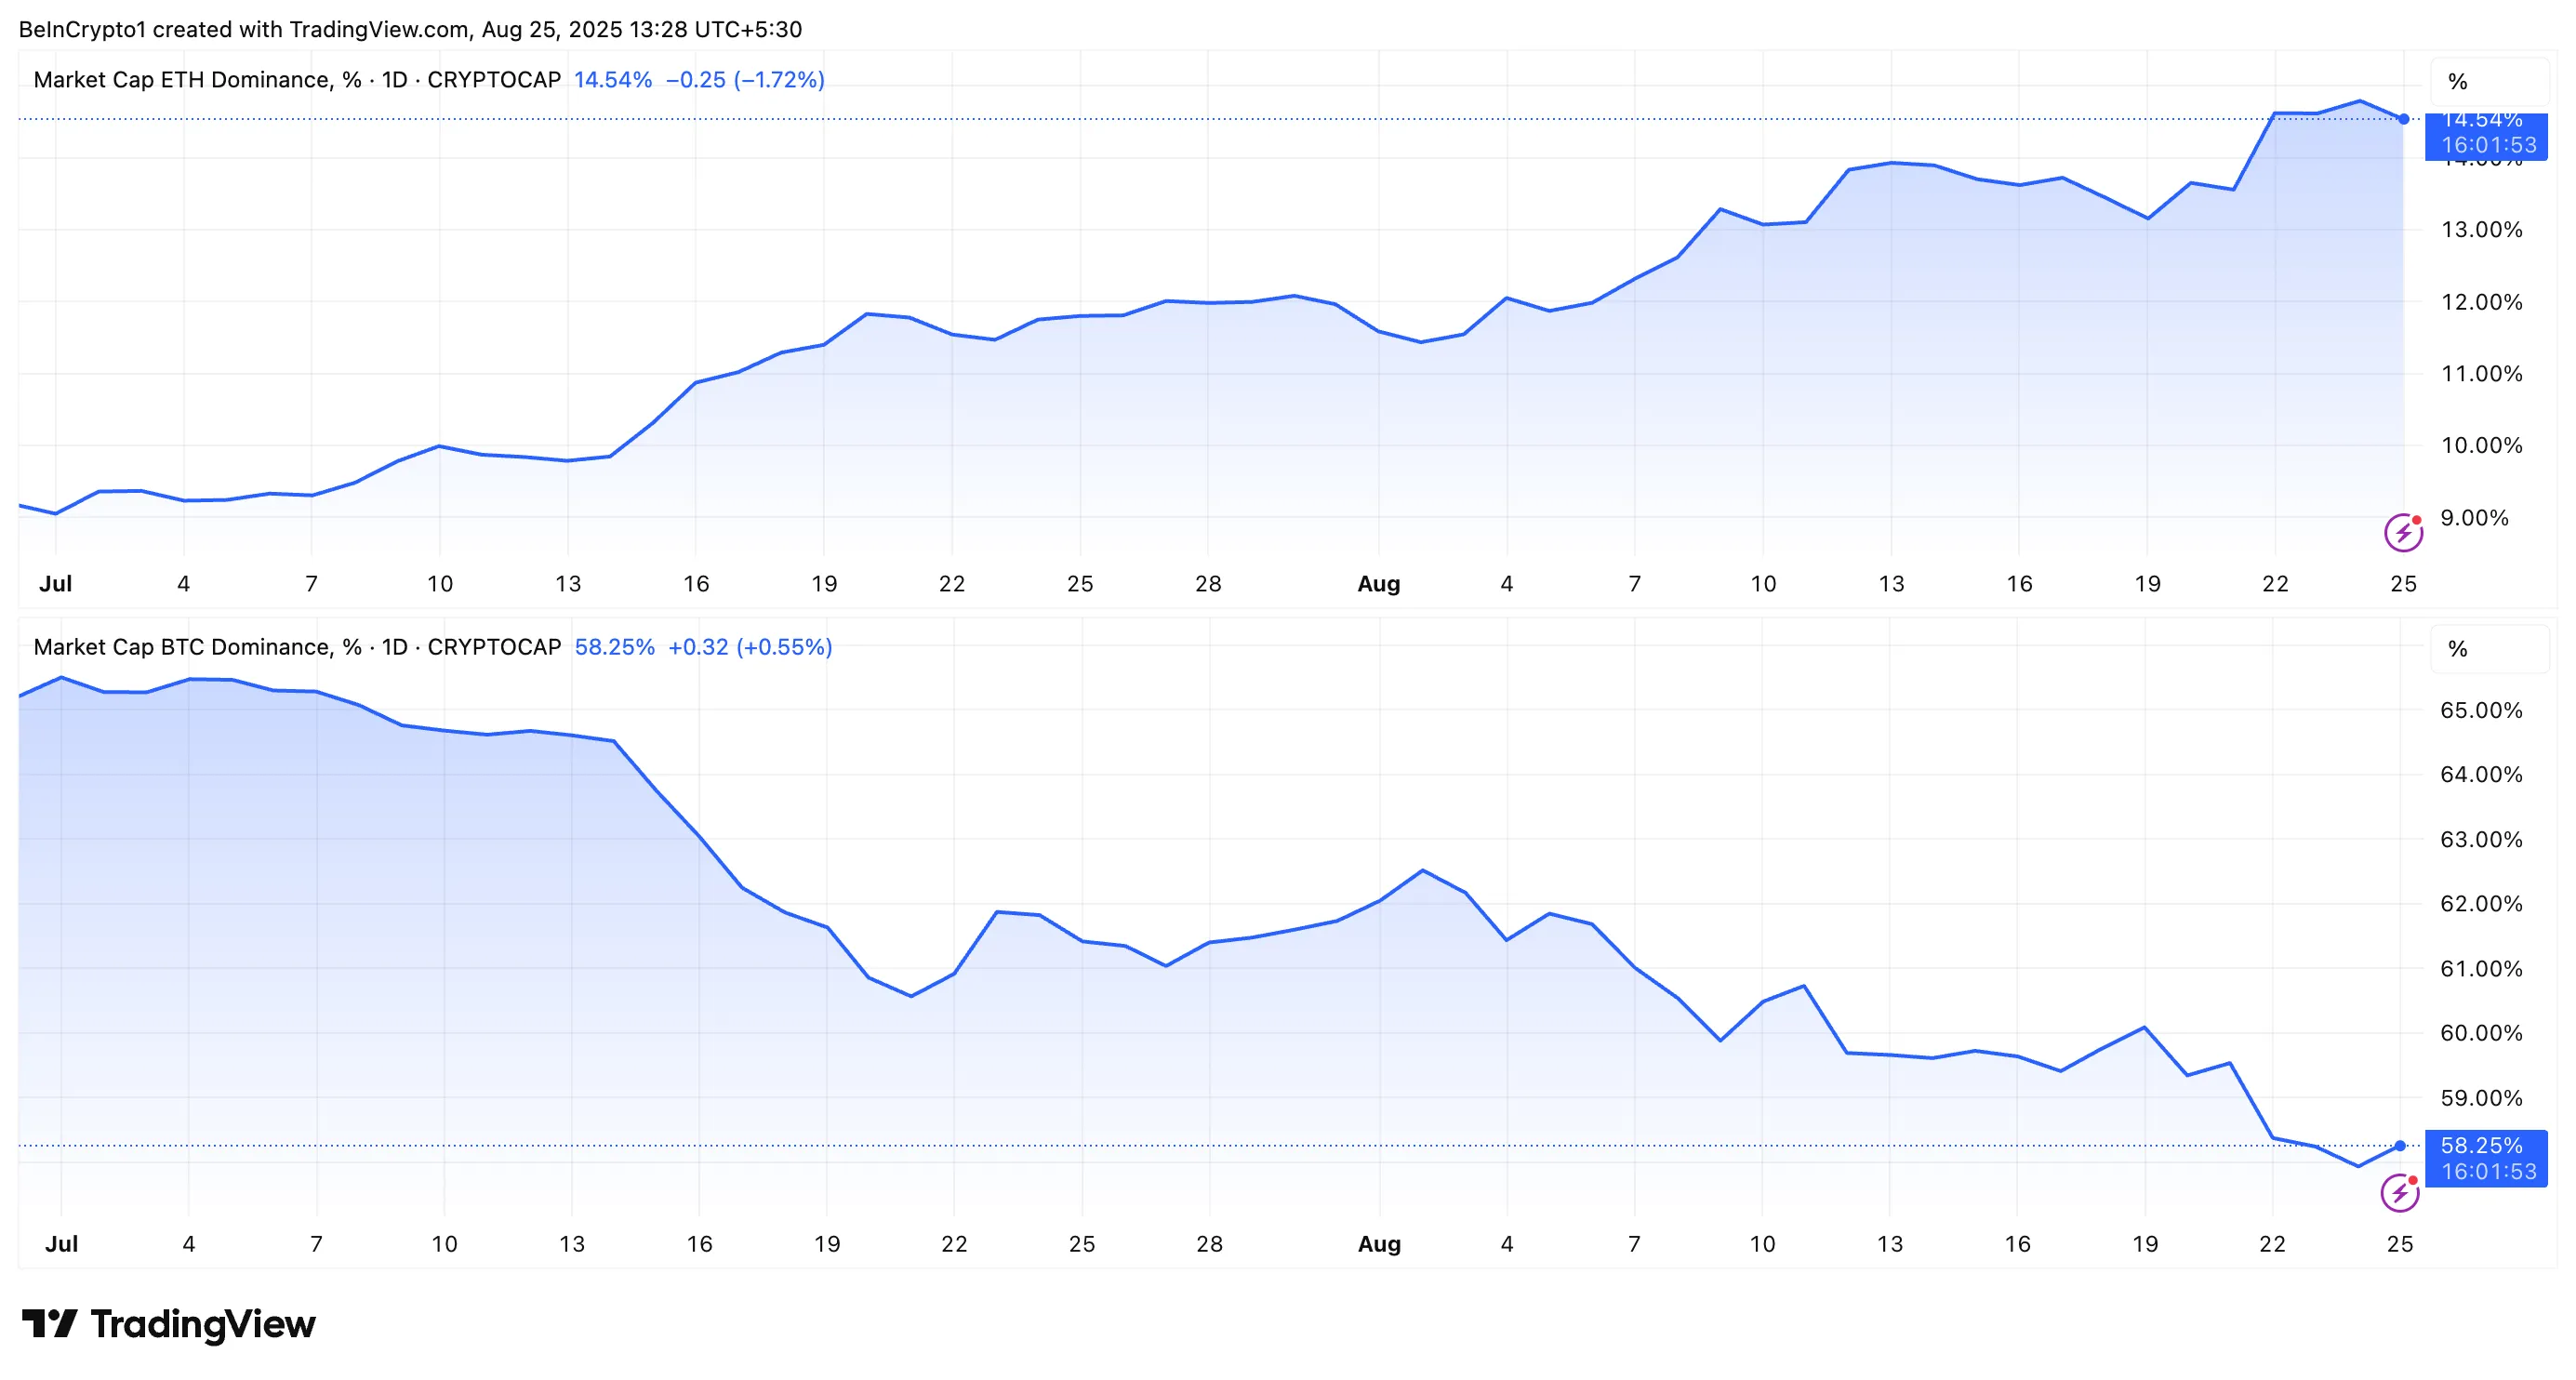The width and height of the screenshot is (2576, 1380).
Task: Click the Jul label on BTC chart time axis
Action: pos(61,1244)
